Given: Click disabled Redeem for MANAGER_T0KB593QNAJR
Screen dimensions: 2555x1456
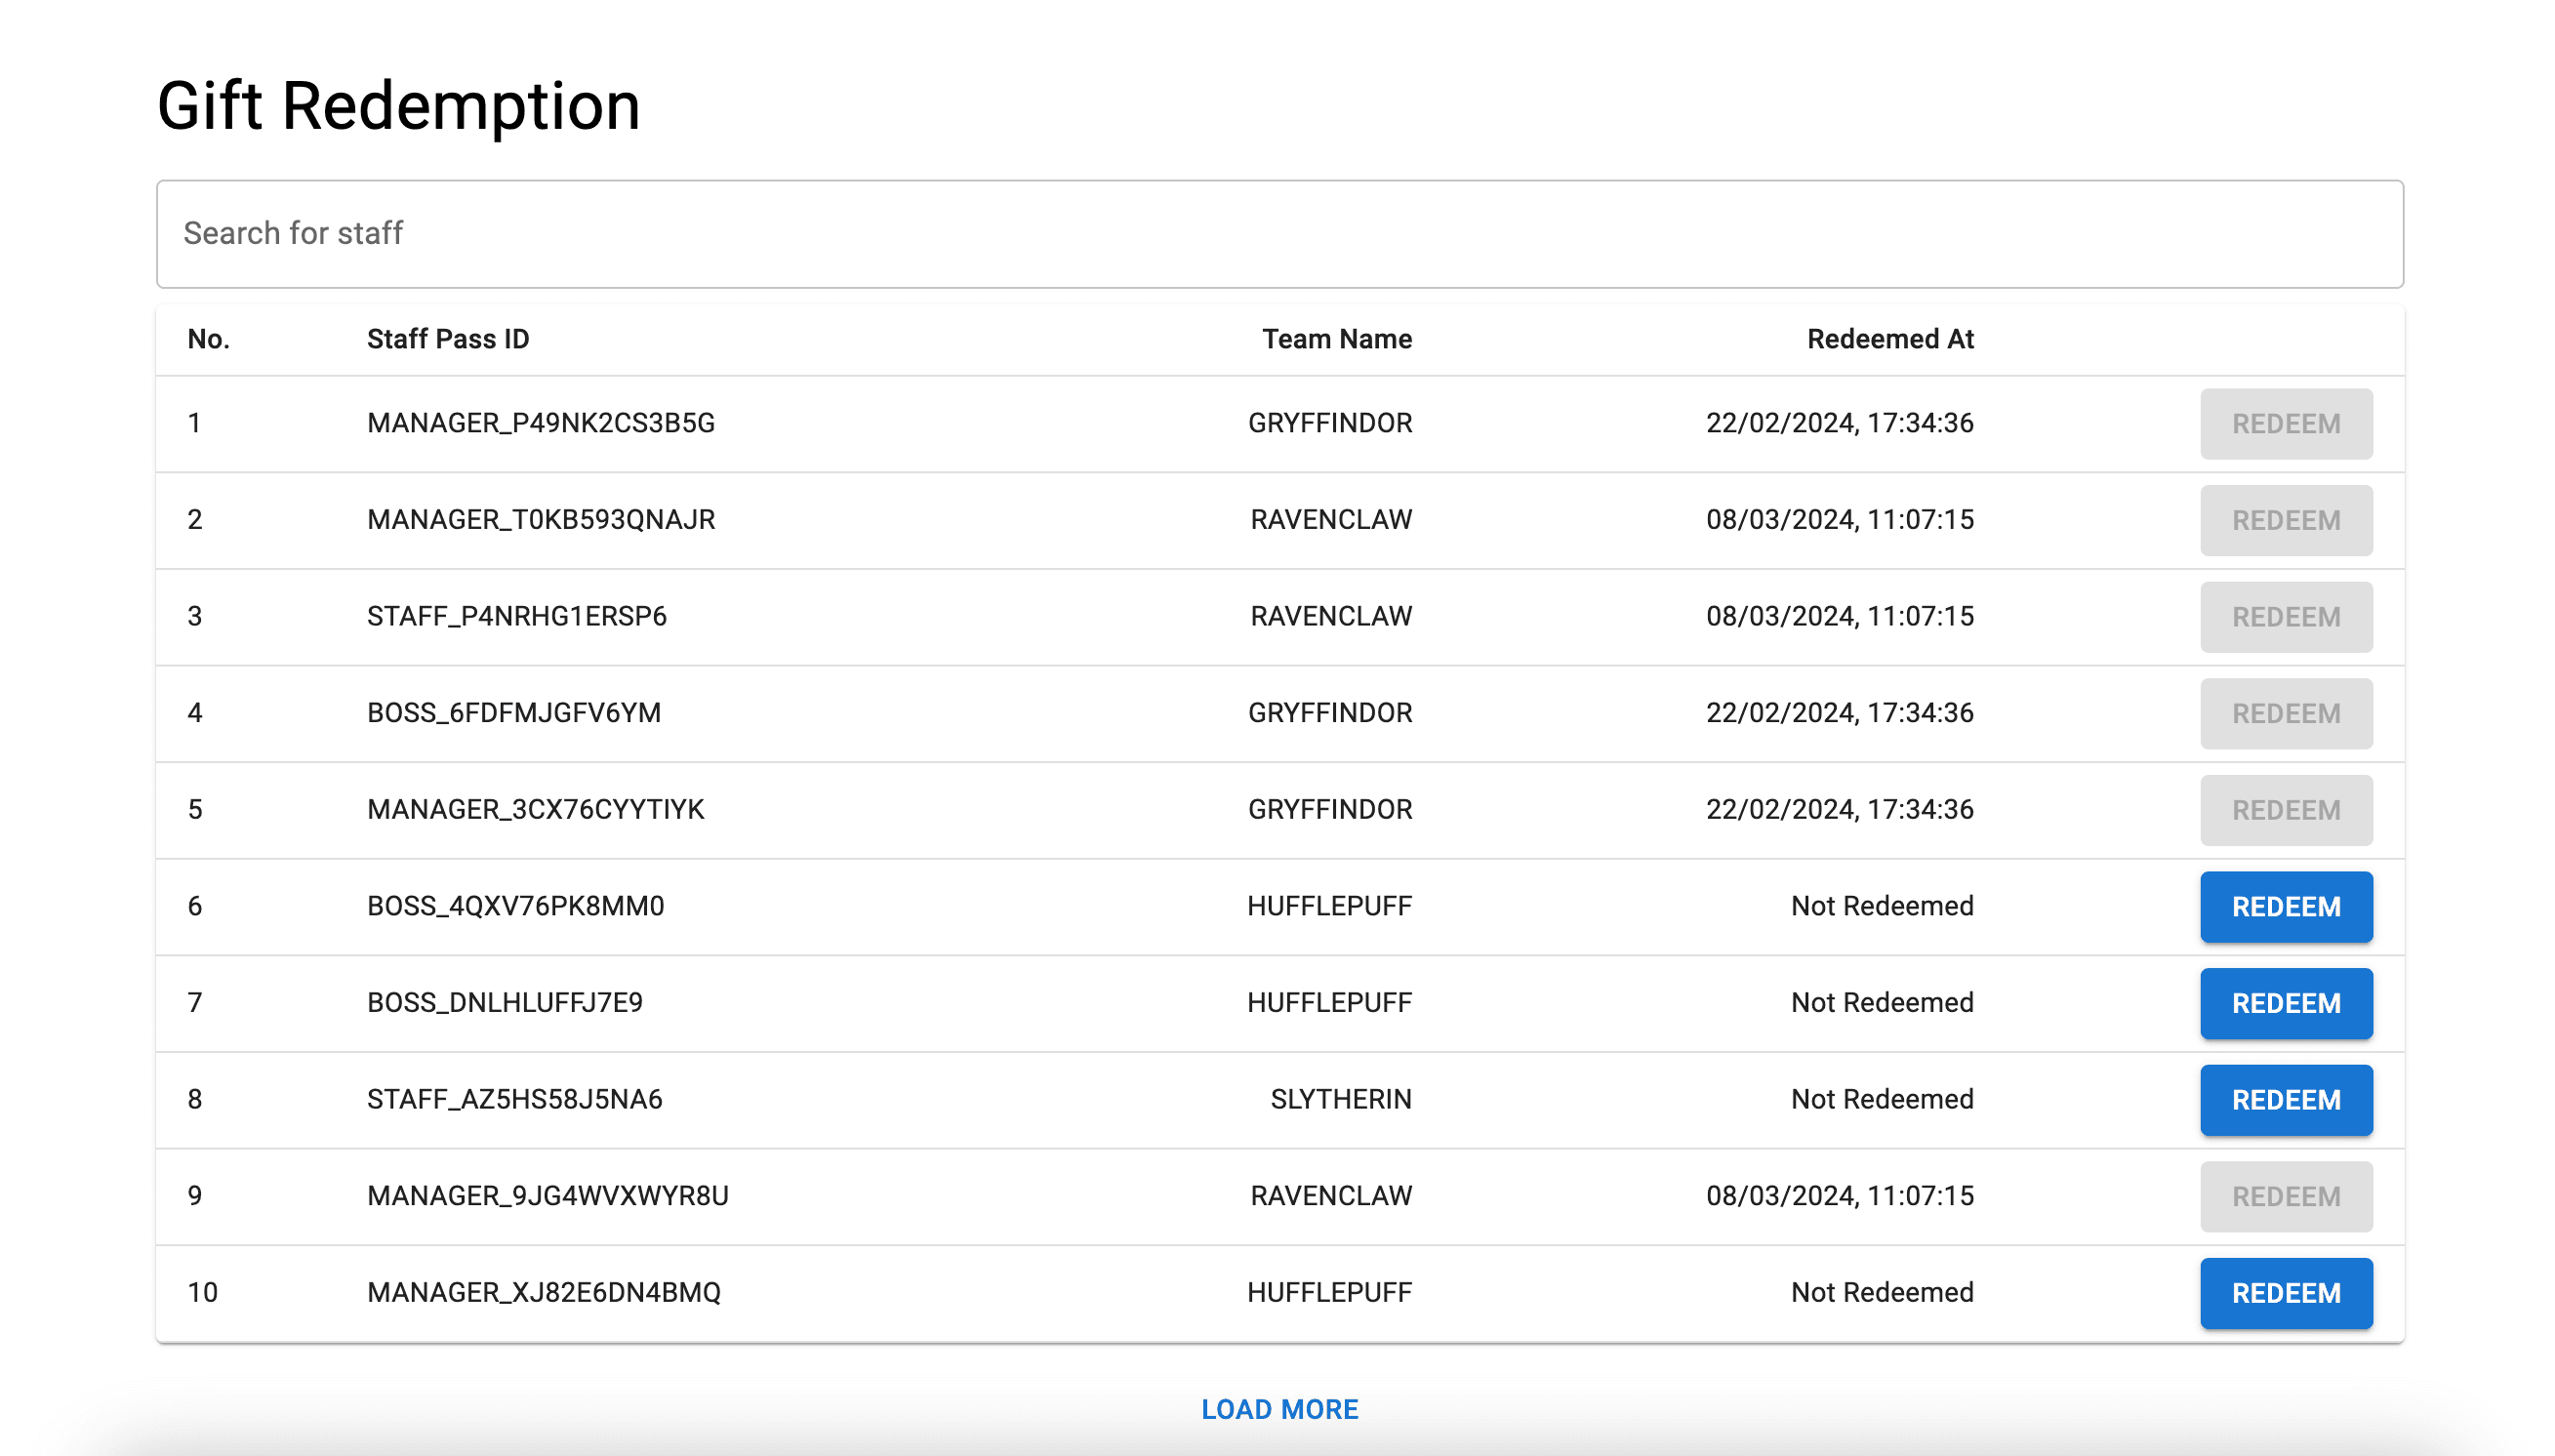Looking at the screenshot, I should [2284, 520].
